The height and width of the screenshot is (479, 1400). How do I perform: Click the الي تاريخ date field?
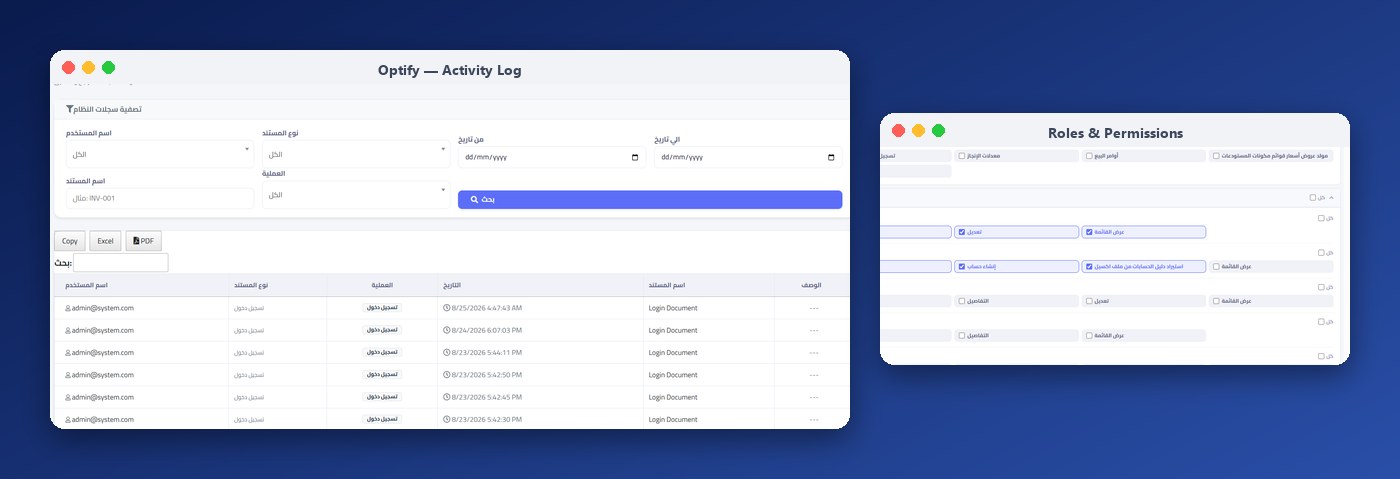(748, 158)
